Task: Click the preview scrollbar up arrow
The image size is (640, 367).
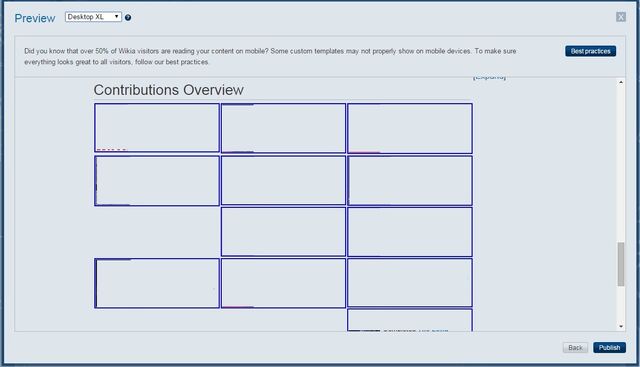Action: coord(621,82)
